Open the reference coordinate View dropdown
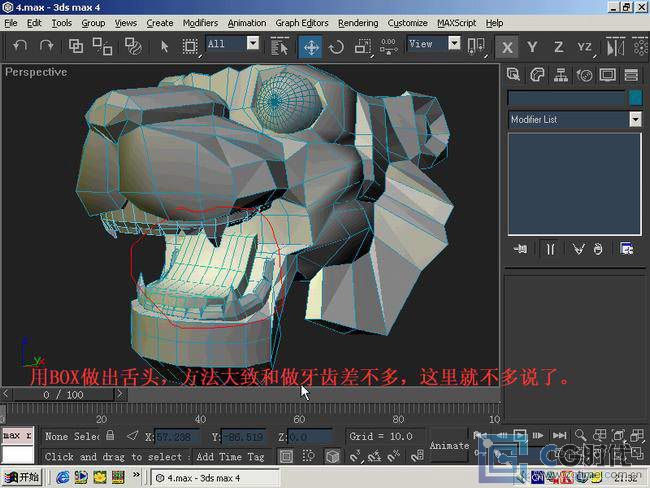 pos(454,43)
